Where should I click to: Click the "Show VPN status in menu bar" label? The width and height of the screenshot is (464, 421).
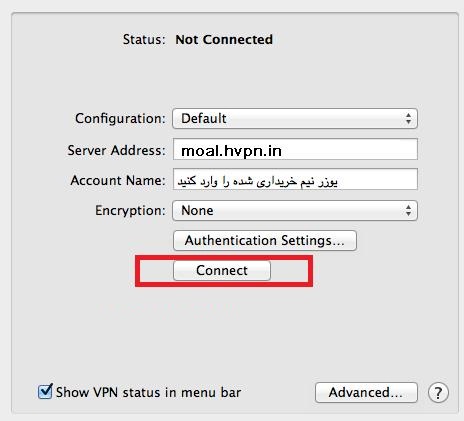pos(148,392)
